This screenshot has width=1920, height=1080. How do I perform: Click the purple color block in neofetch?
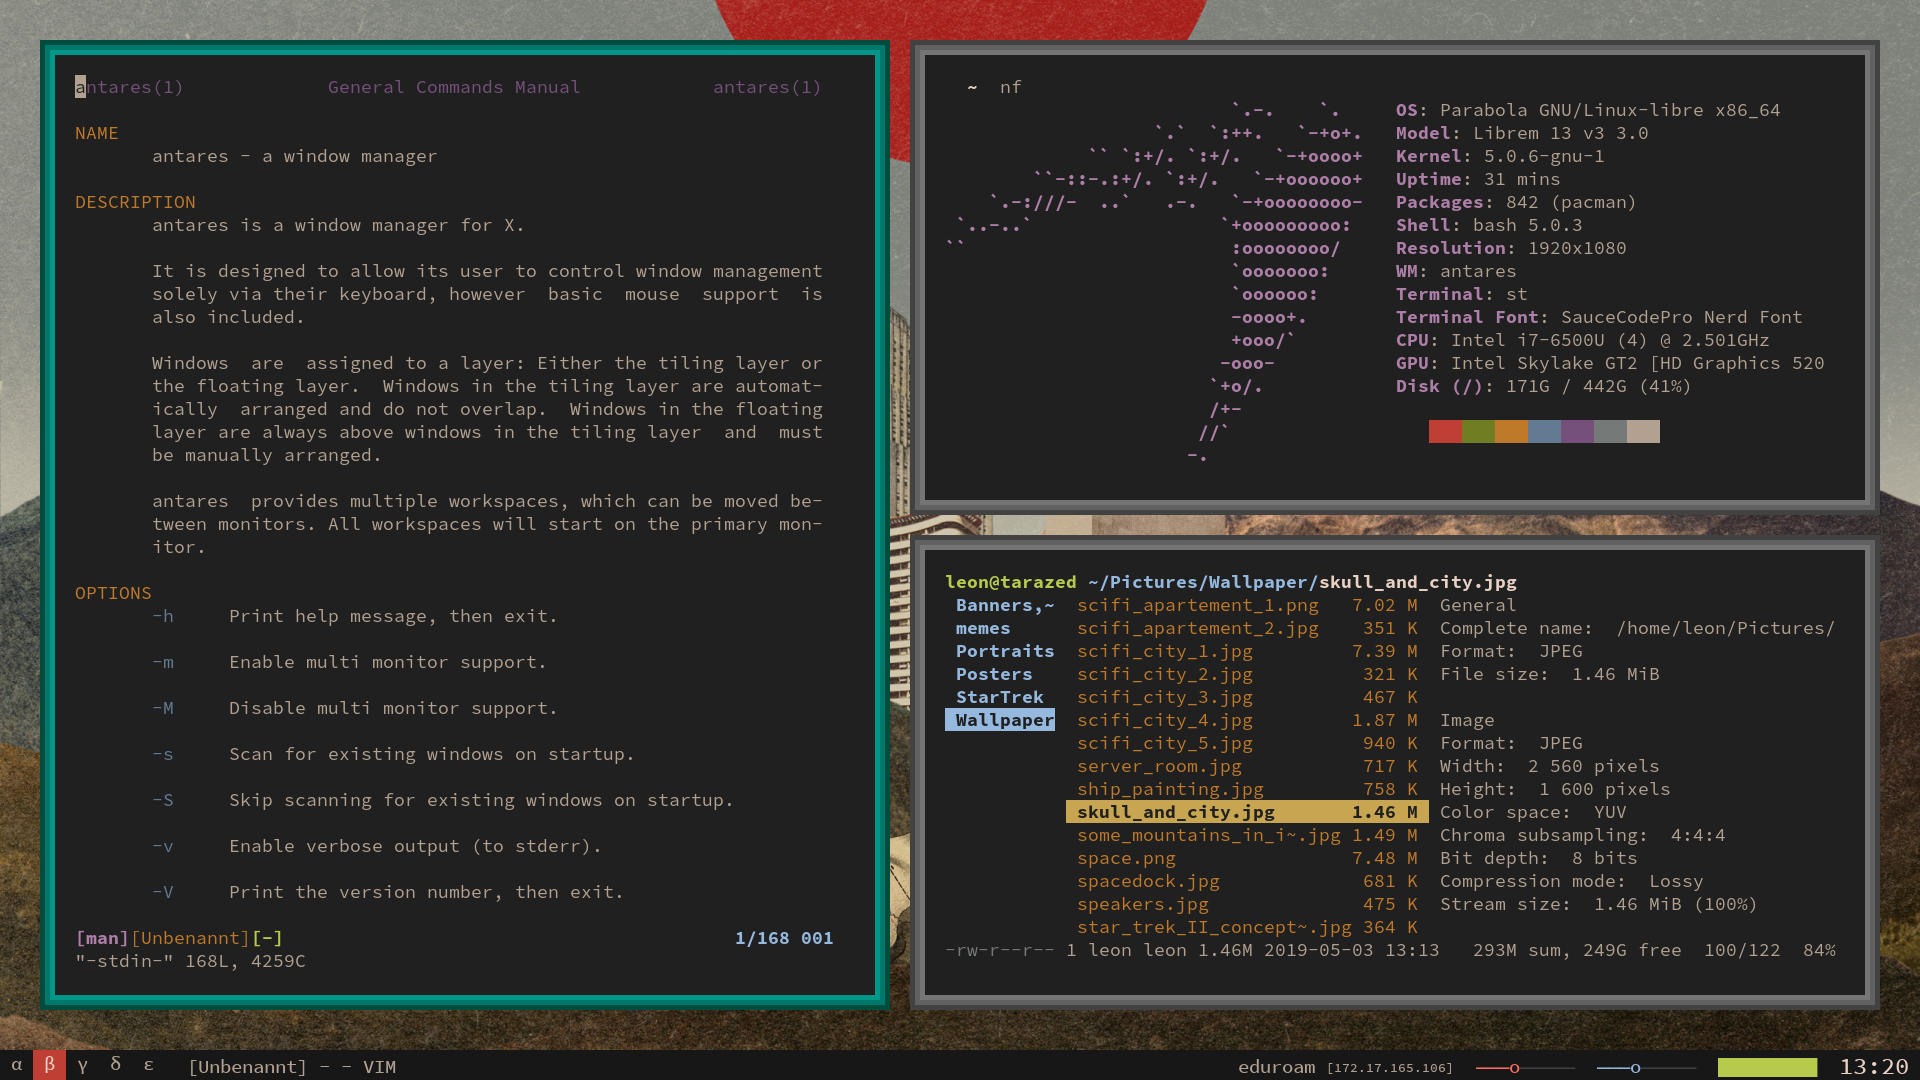1577,431
